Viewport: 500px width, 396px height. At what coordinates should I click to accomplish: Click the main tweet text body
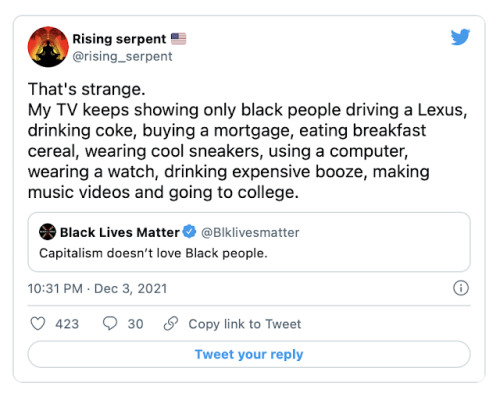pyautogui.click(x=247, y=141)
